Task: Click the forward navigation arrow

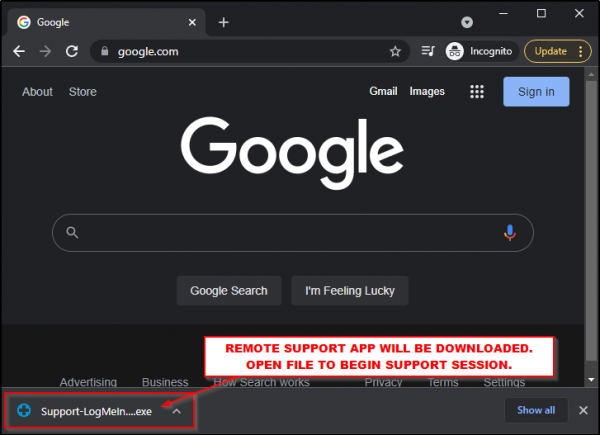Action: 45,51
